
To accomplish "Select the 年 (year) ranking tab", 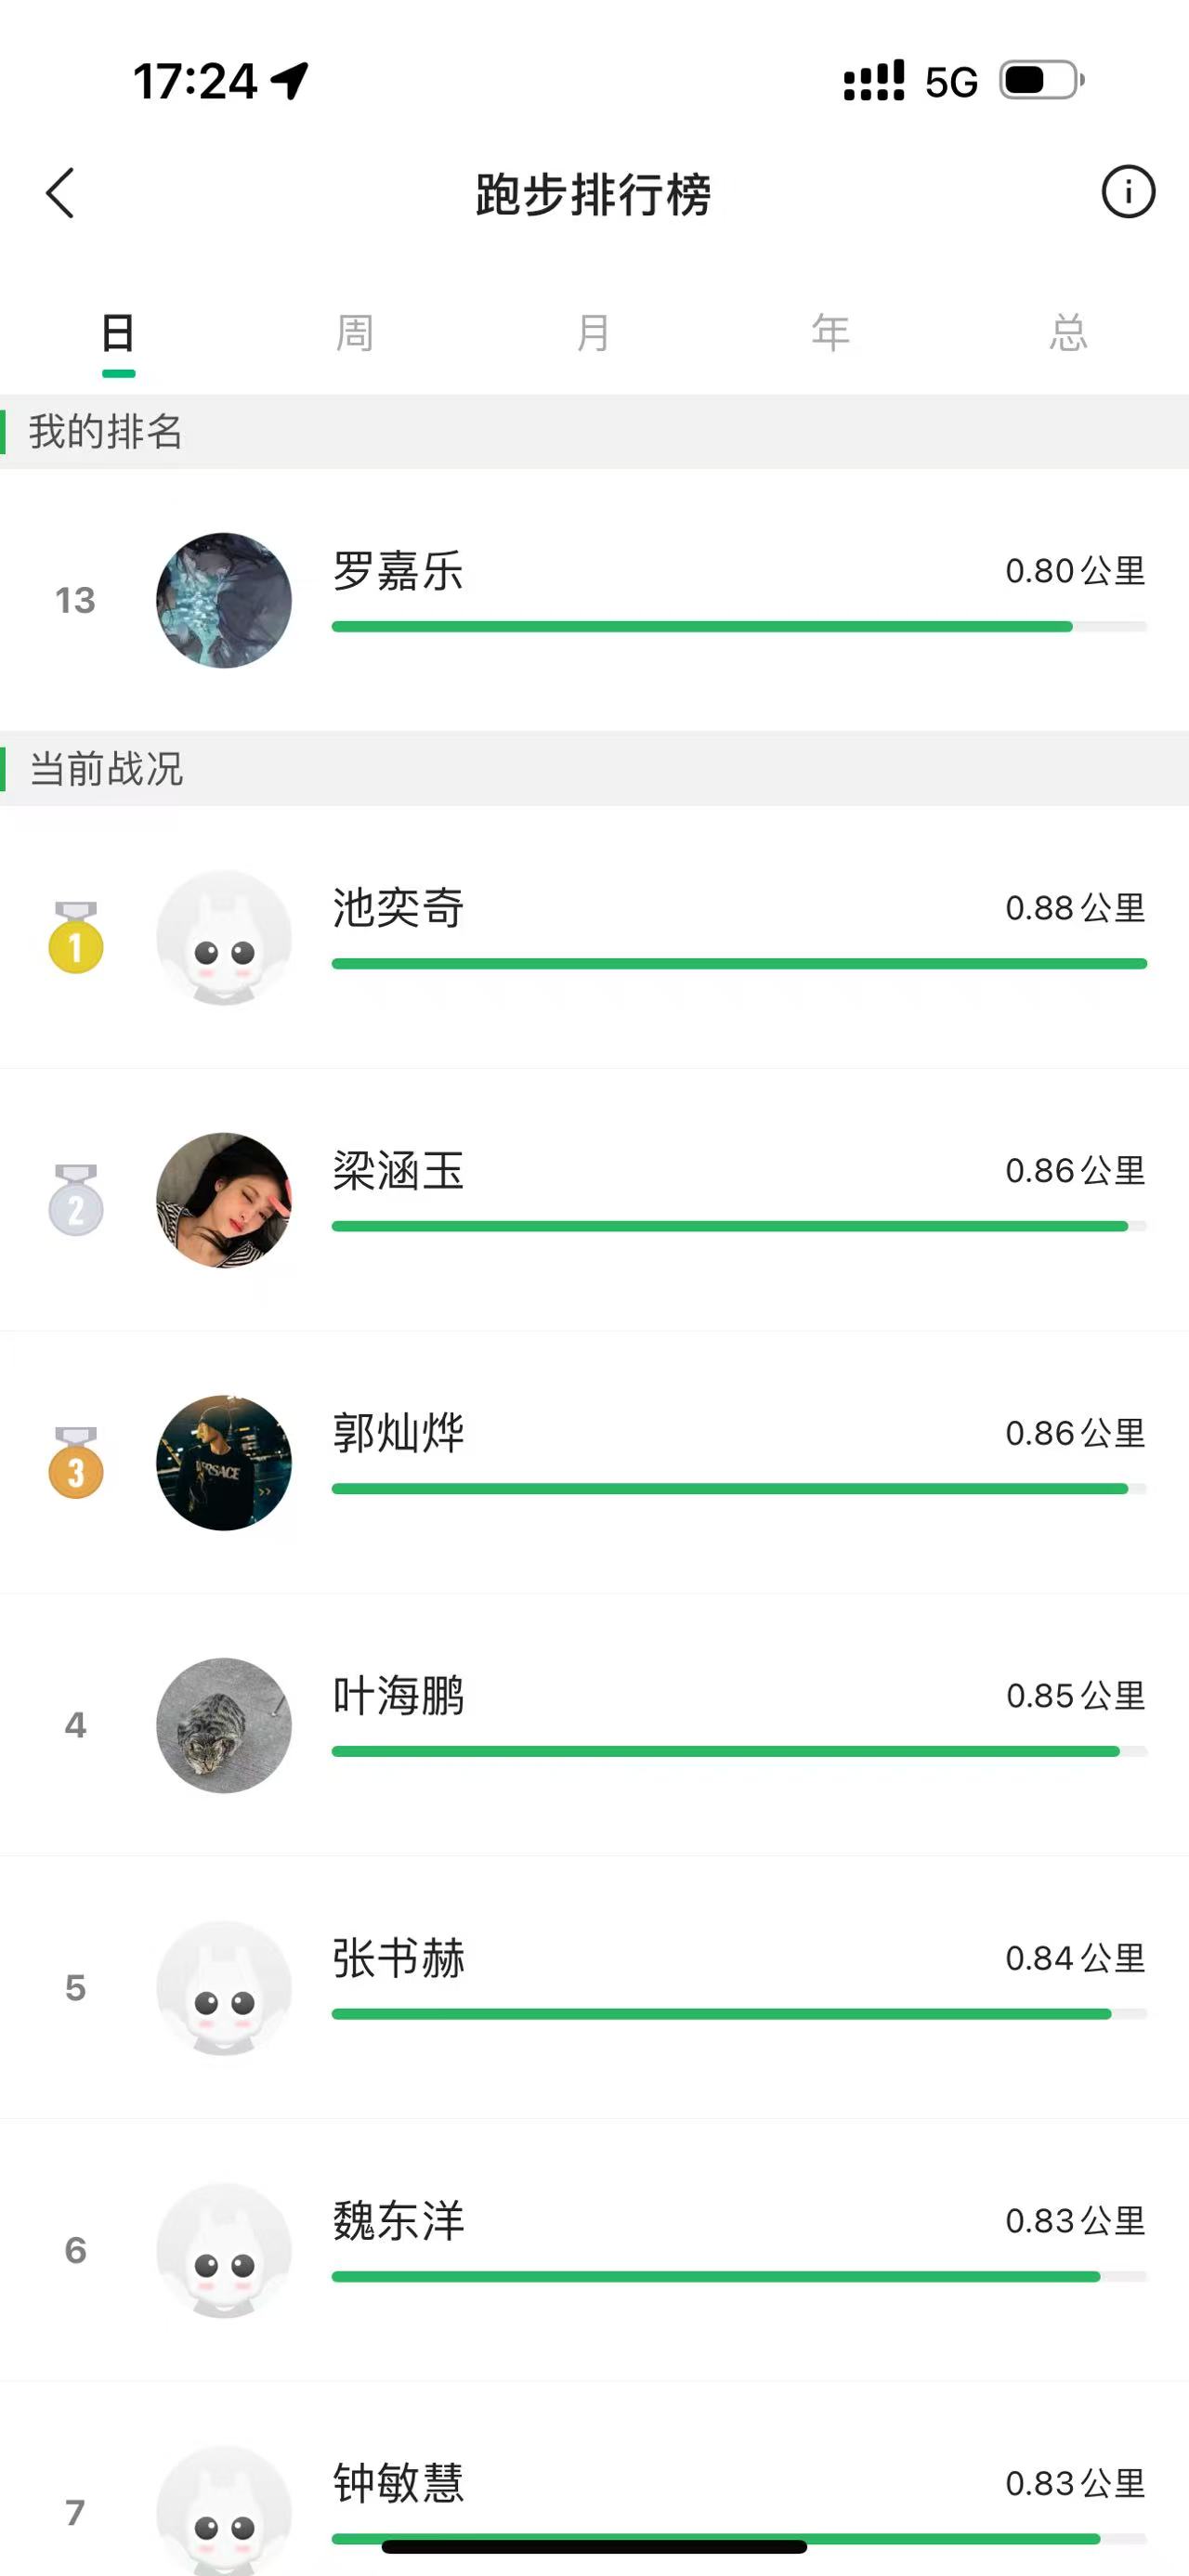I will [x=831, y=333].
